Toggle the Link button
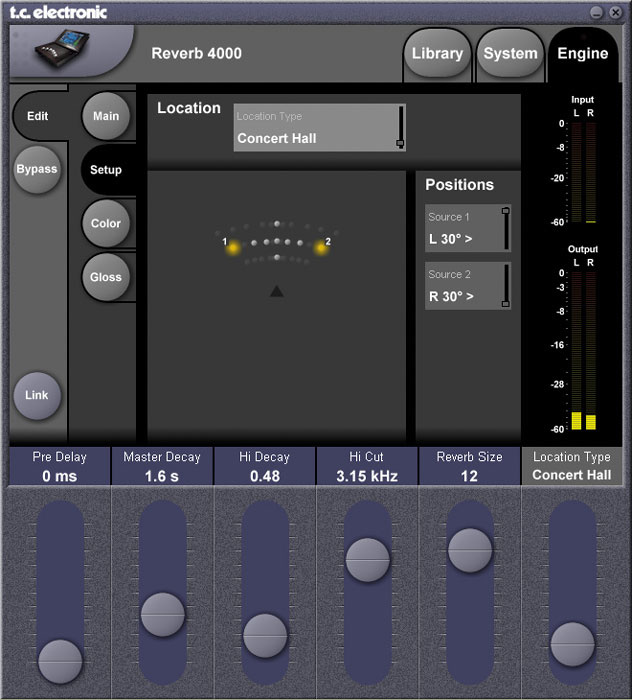The height and width of the screenshot is (700, 632). click(37, 395)
